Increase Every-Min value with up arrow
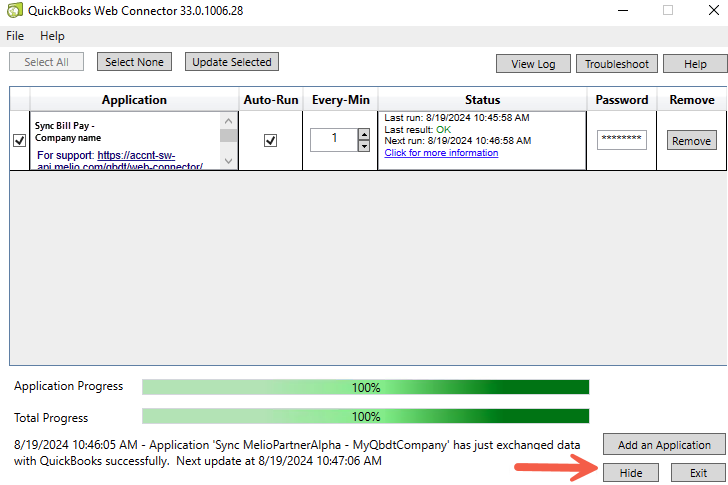This screenshot has width=728, height=485. (x=363, y=134)
